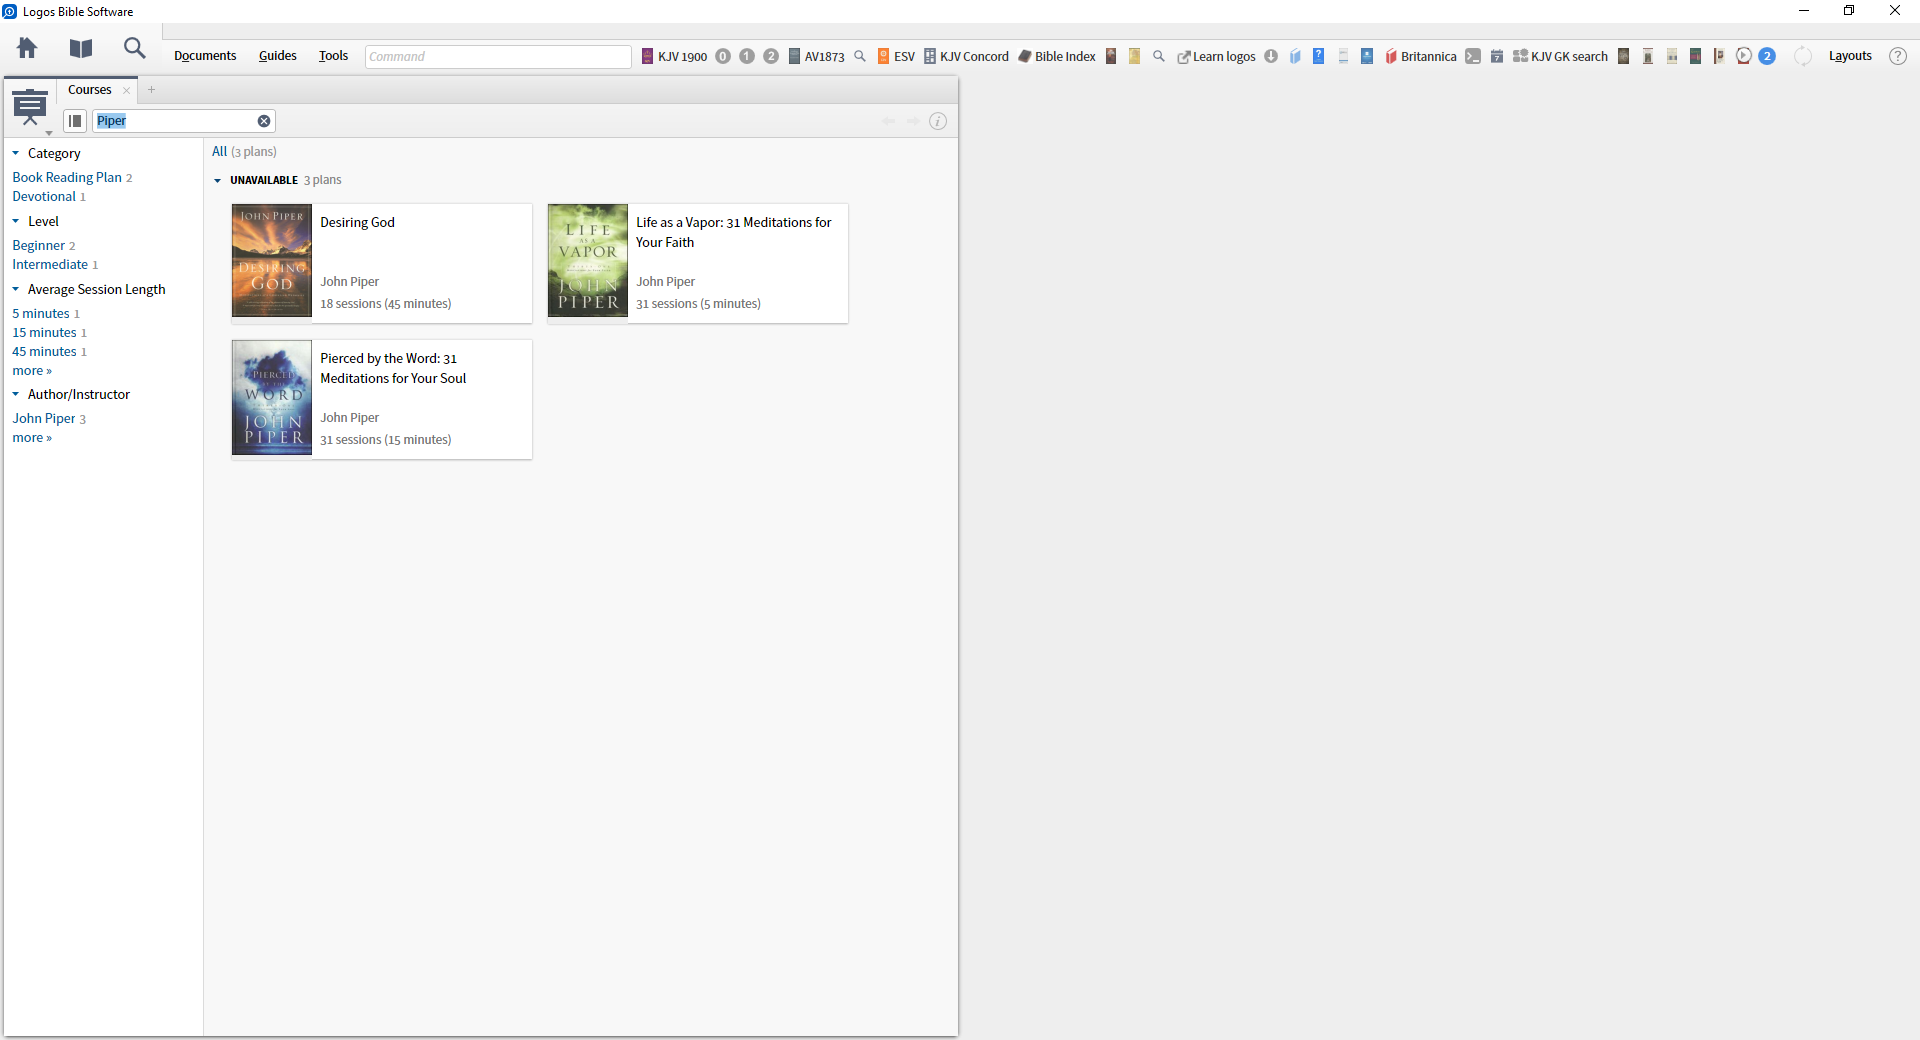Open the KJV 1900 Bible shortcut
Screen dimensions: 1920x1040
(674, 56)
